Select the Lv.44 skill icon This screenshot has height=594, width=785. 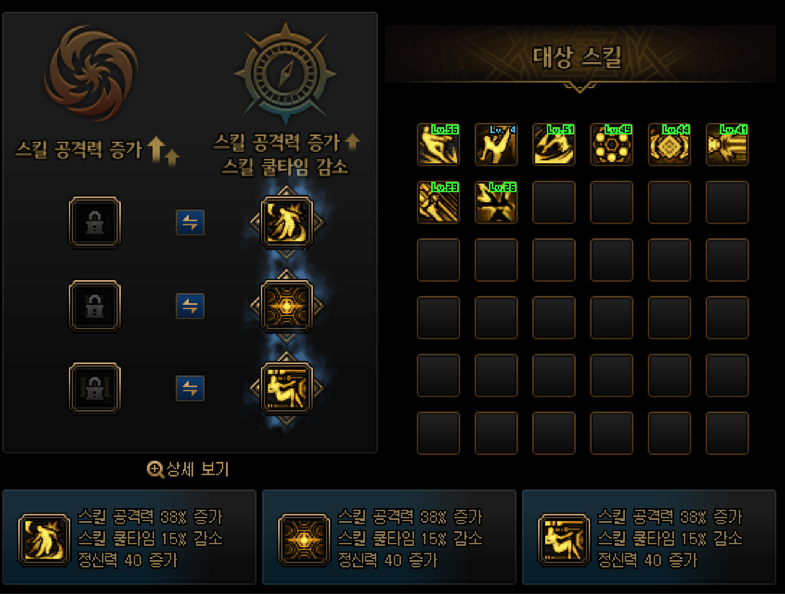669,145
